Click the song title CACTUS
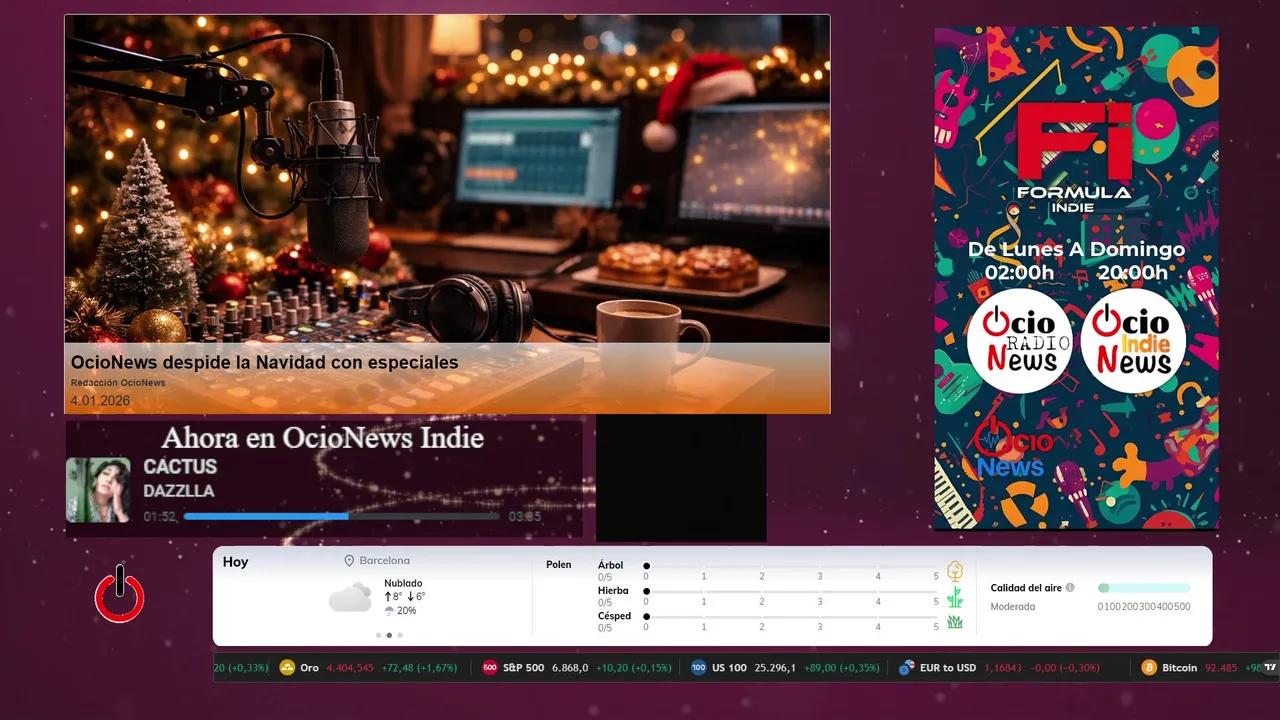The width and height of the screenshot is (1280, 720). tap(180, 467)
